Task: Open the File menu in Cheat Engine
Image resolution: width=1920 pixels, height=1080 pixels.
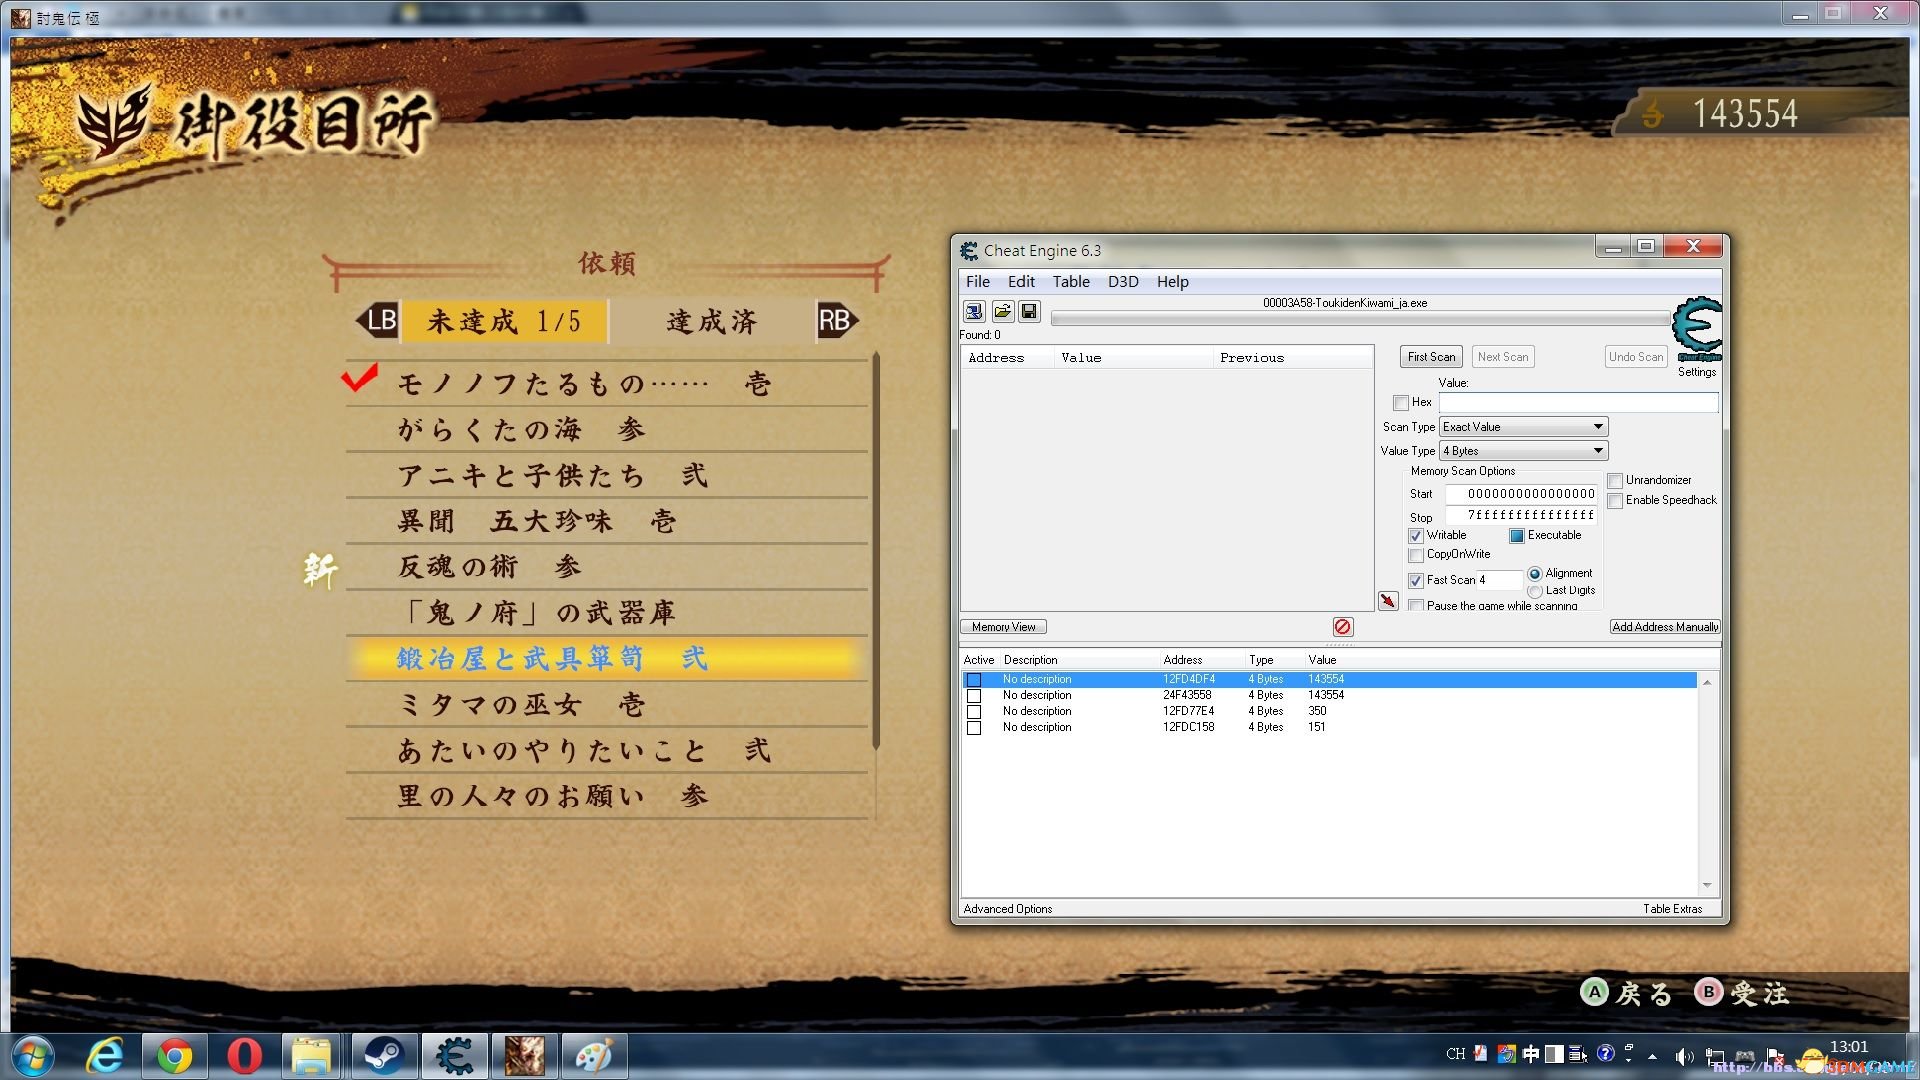Action: [978, 282]
